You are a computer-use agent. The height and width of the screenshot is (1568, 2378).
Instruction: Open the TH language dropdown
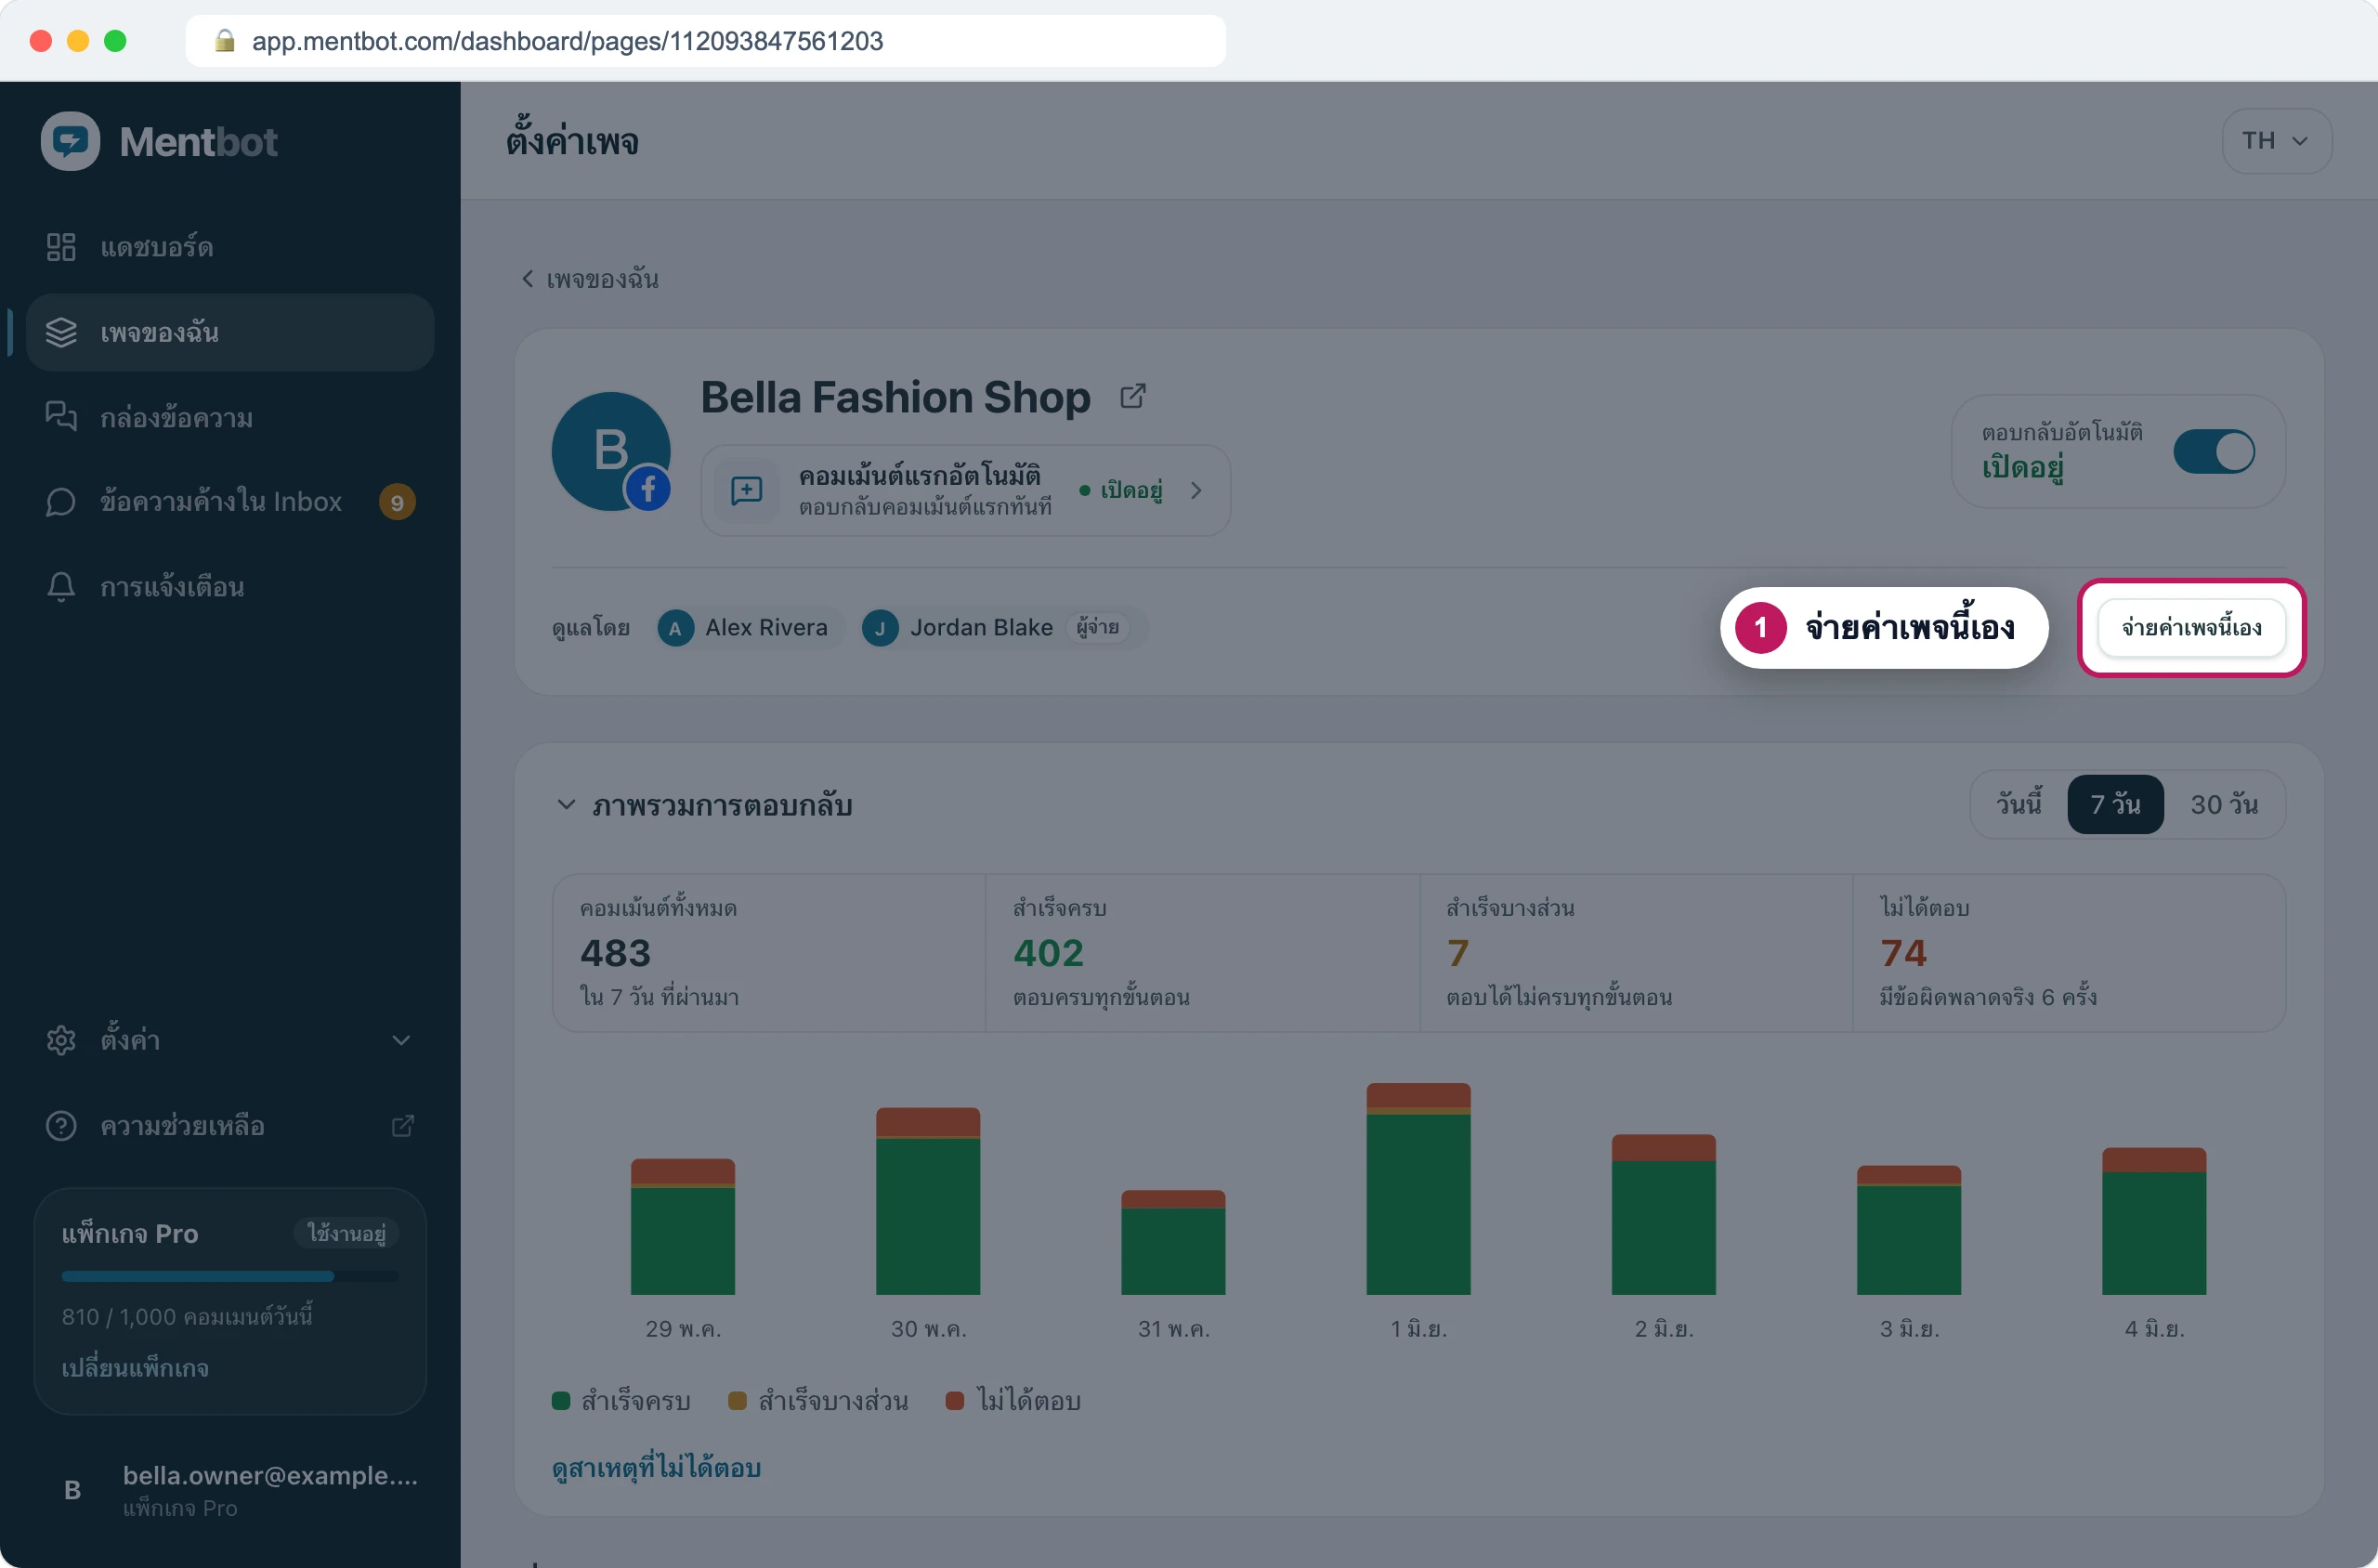pyautogui.click(x=2276, y=141)
